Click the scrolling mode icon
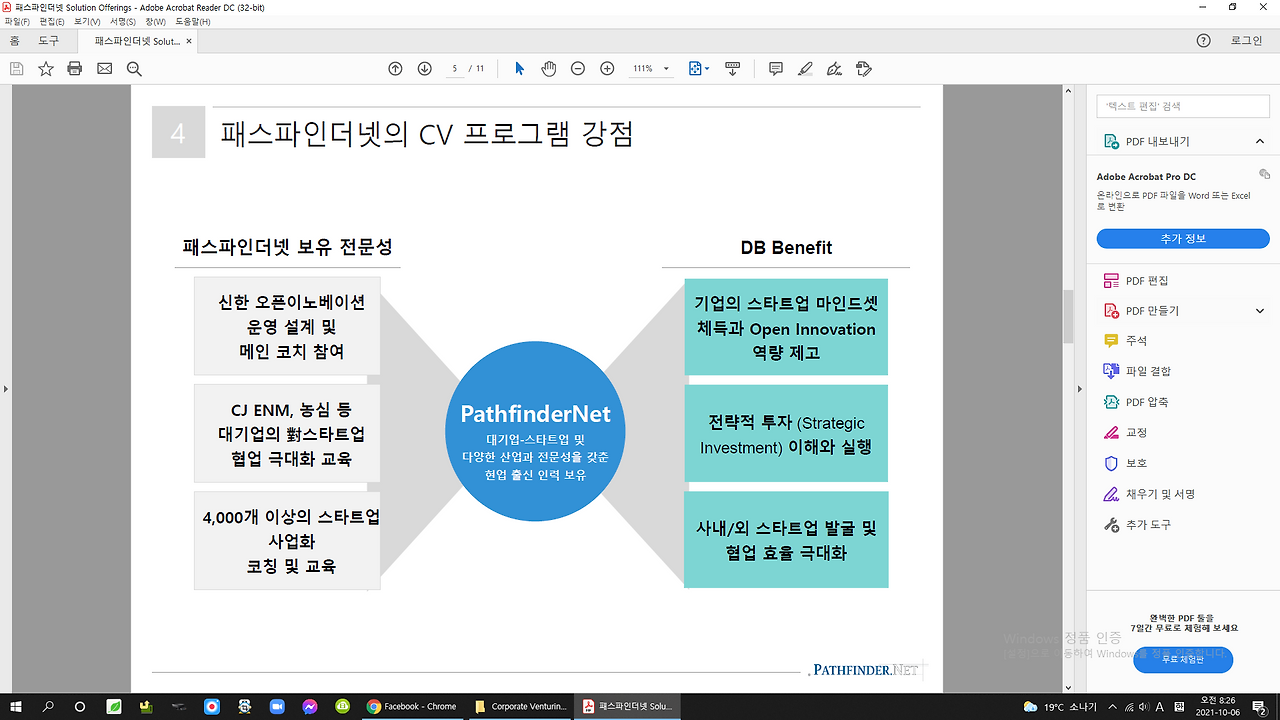1280x720 pixels. pyautogui.click(x=732, y=69)
